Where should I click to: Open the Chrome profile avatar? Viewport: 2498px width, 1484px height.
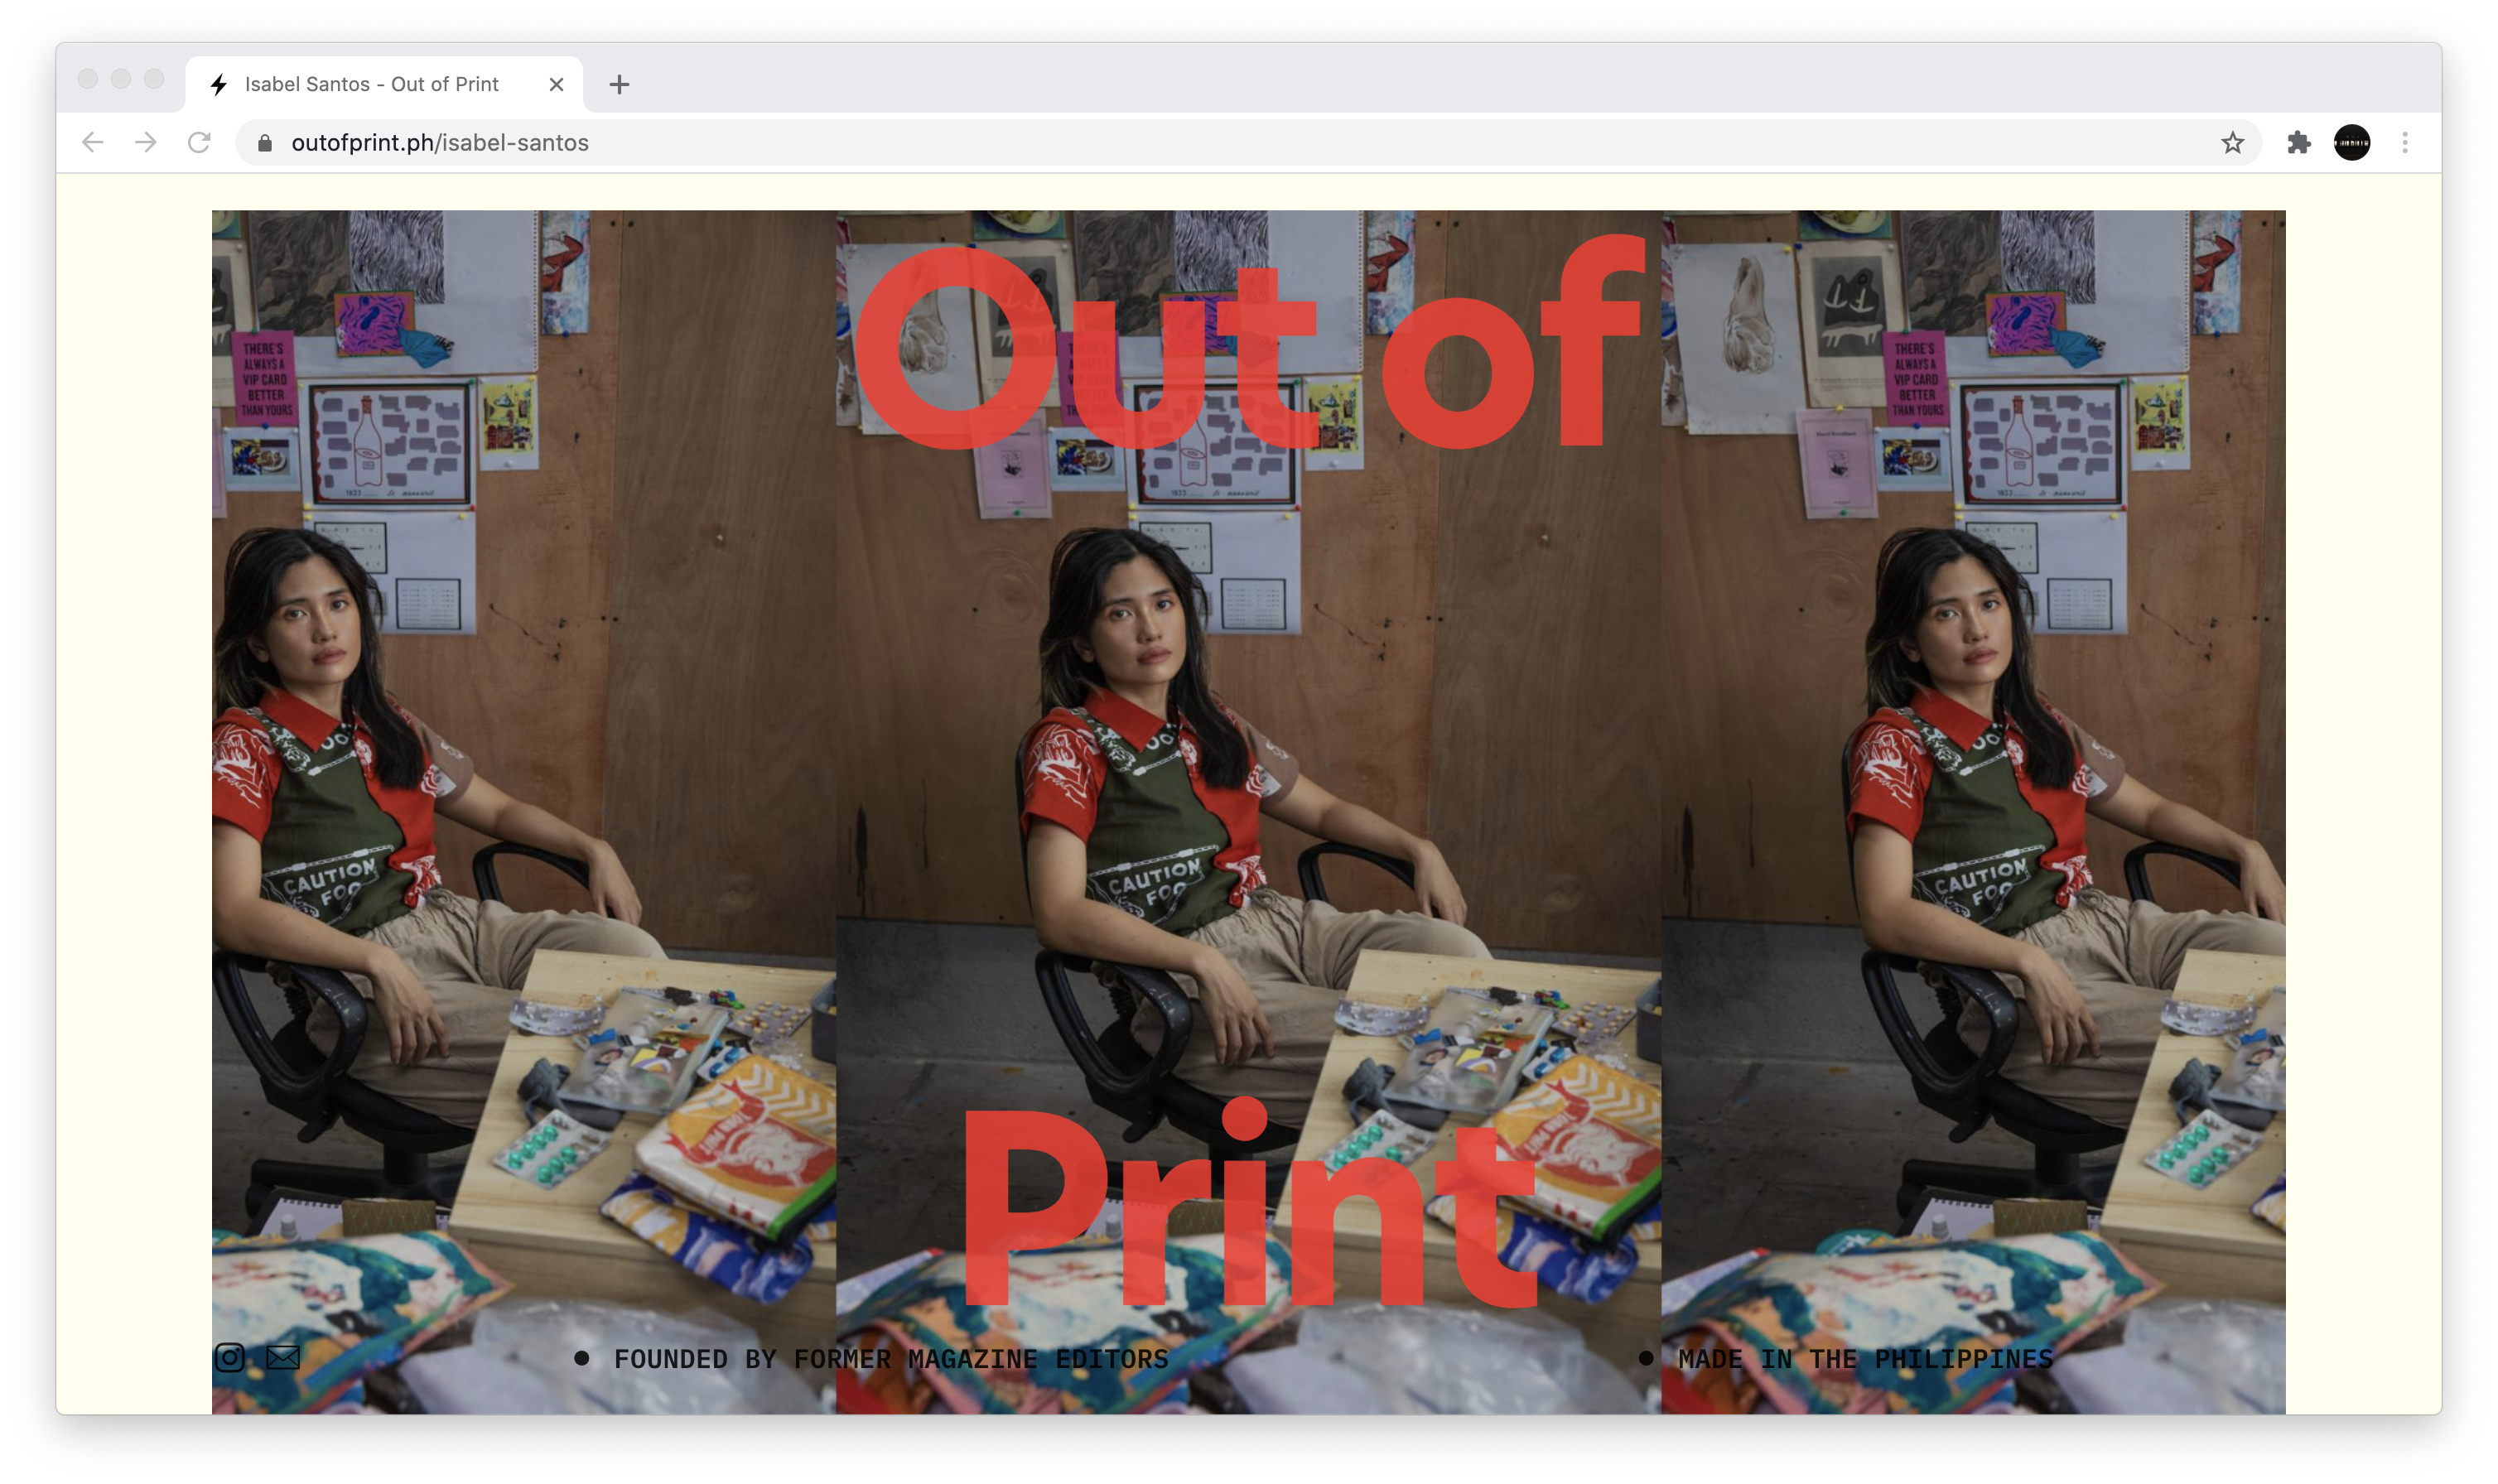click(2351, 143)
